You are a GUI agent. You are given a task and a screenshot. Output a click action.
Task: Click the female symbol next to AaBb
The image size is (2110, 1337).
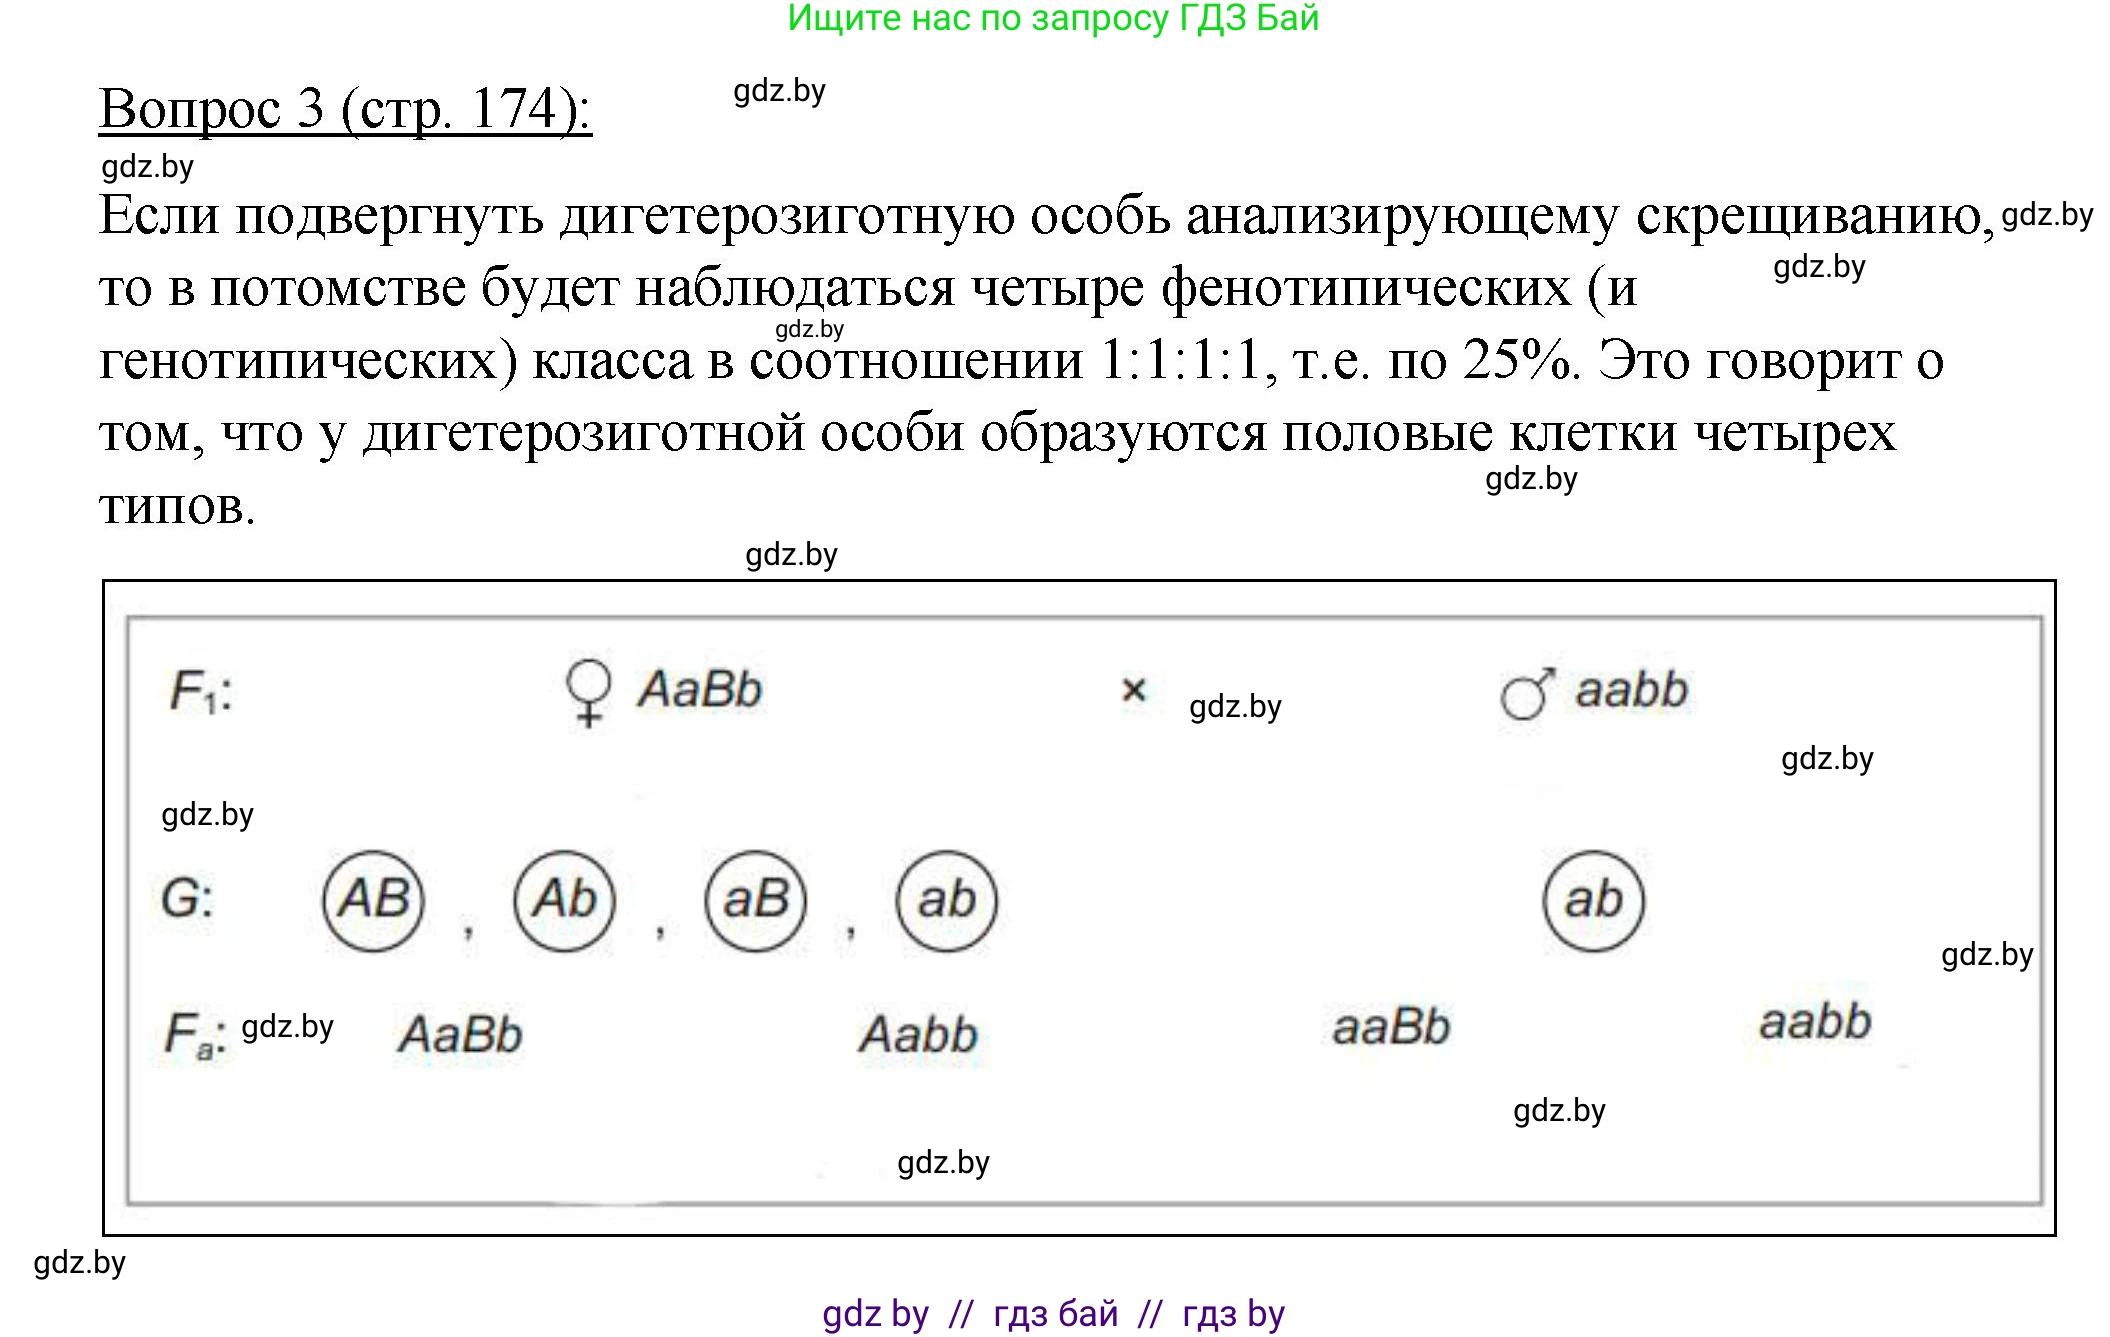(x=588, y=692)
